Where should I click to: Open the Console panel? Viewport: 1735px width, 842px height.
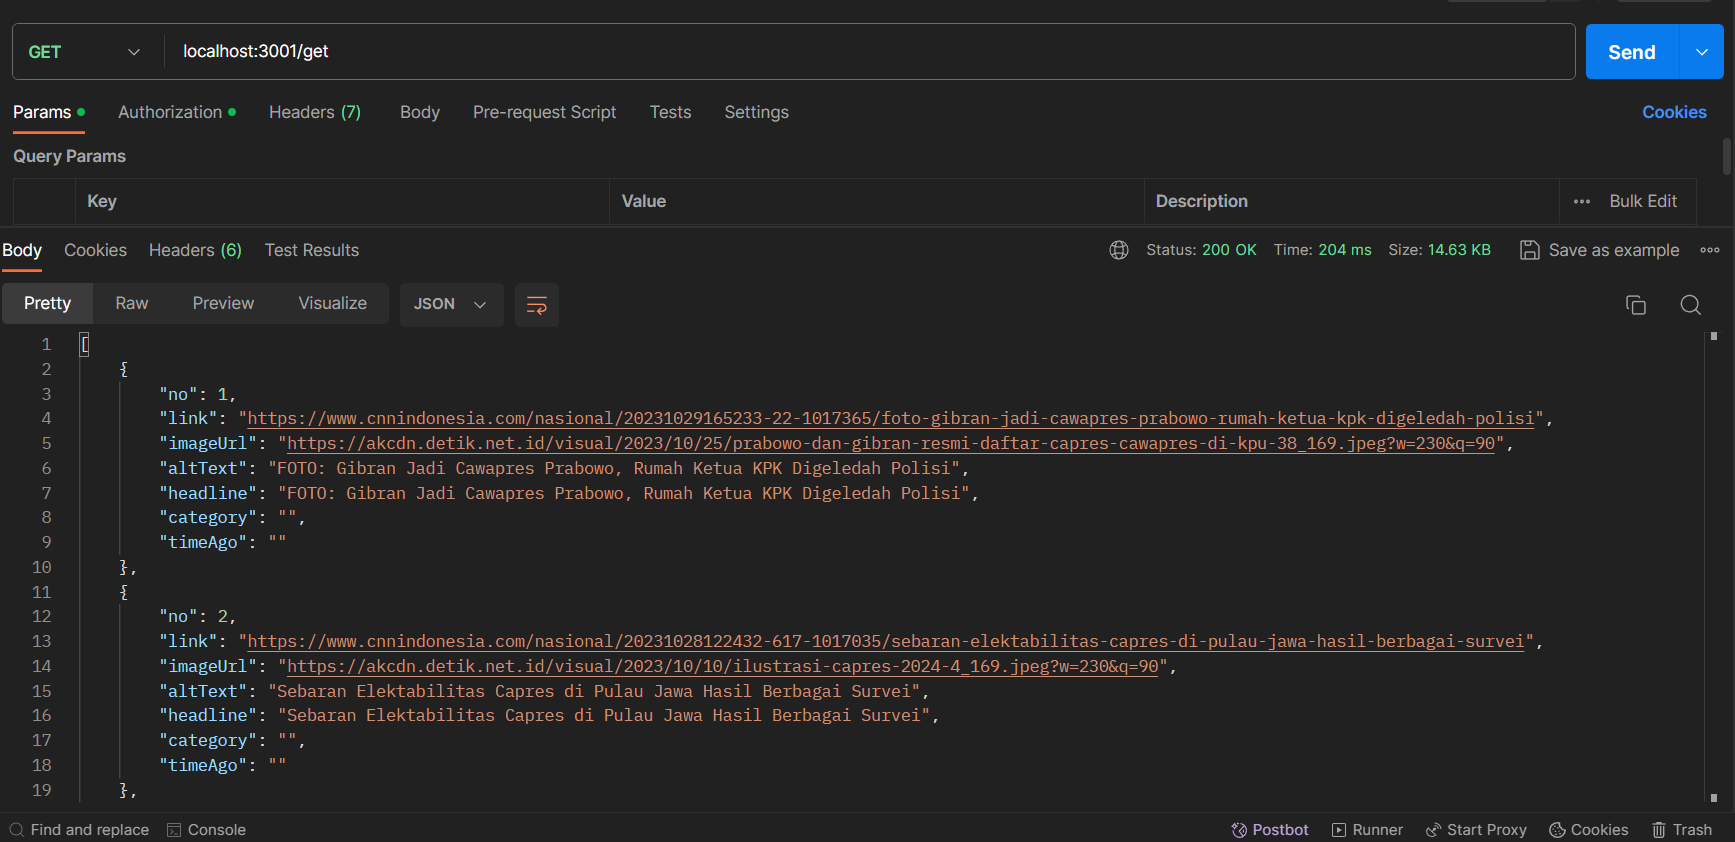pos(206,830)
